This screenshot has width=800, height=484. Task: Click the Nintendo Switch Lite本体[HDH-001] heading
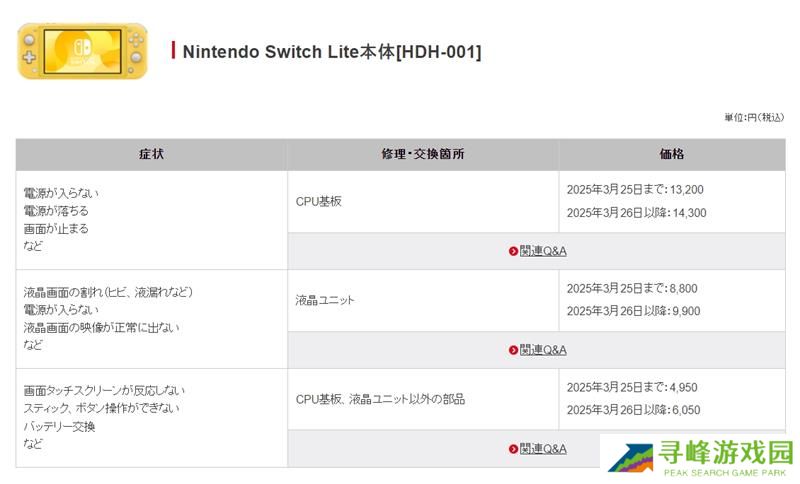(331, 52)
